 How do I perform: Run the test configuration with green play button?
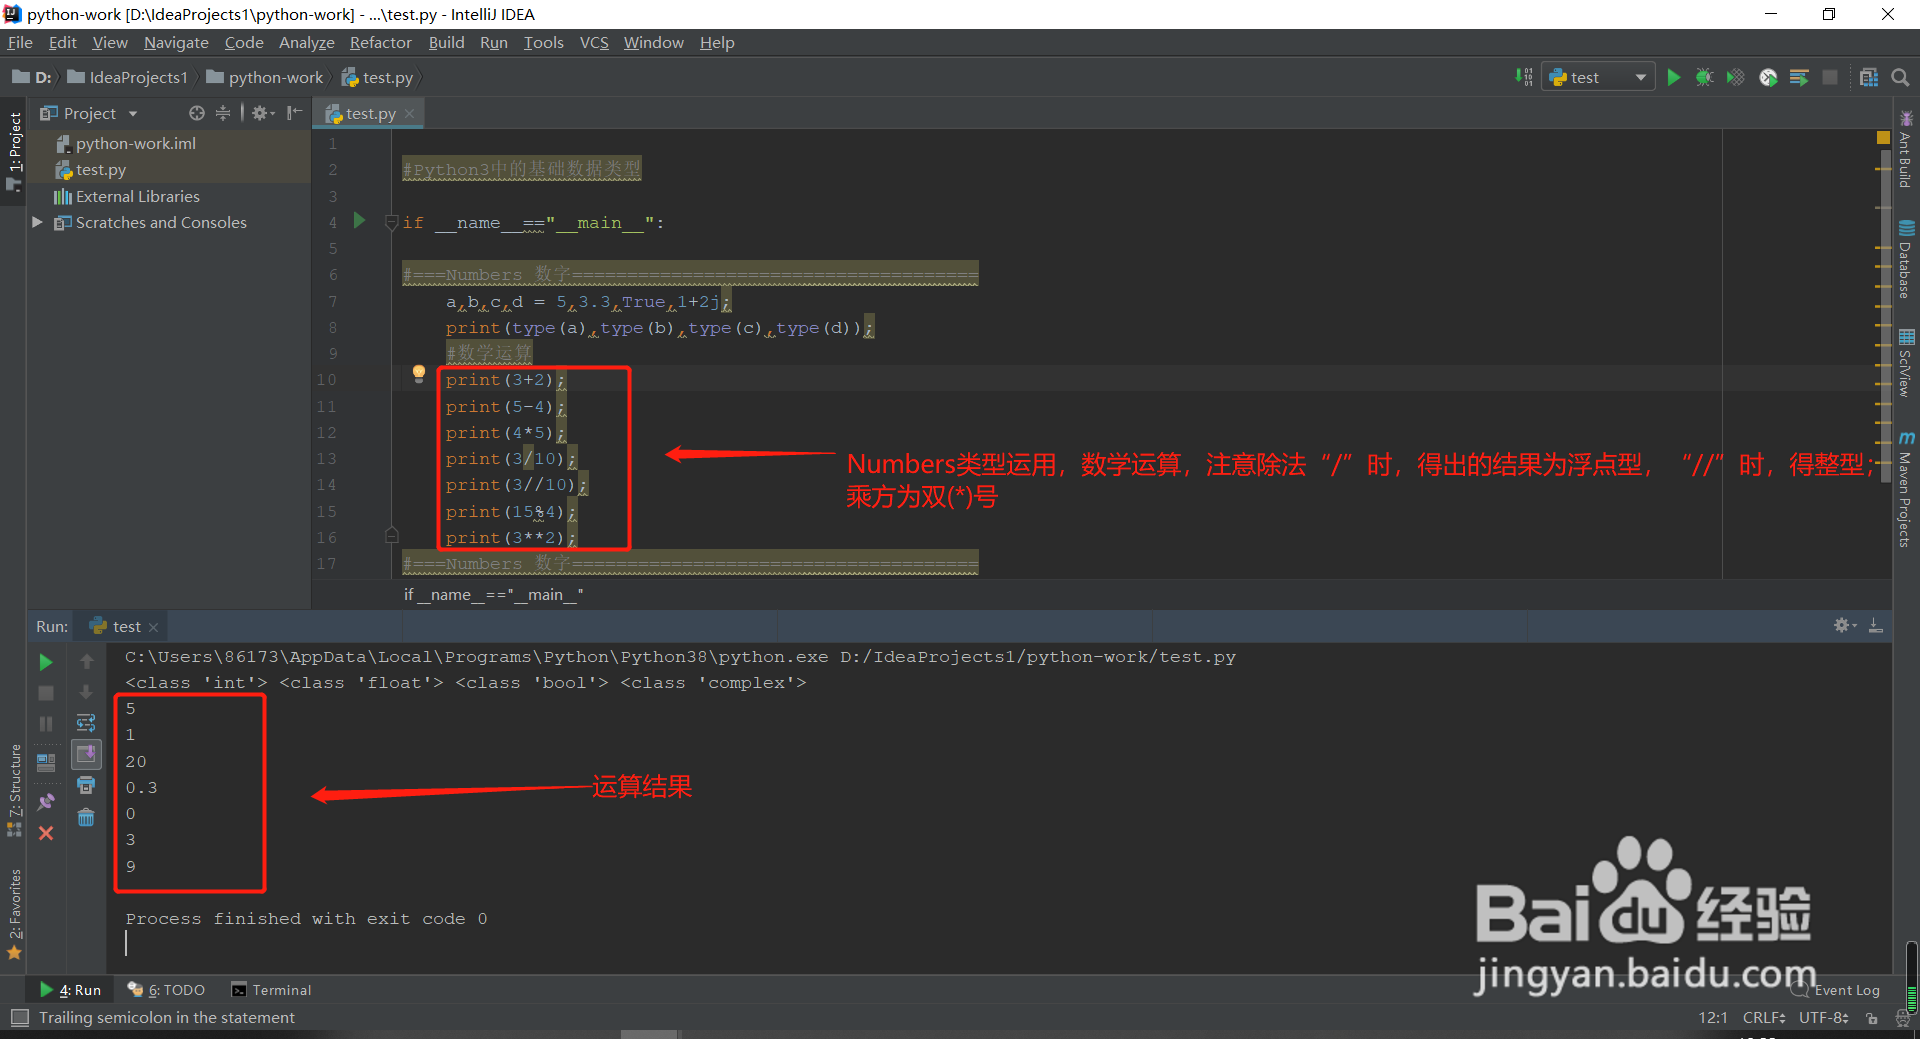click(x=1674, y=76)
